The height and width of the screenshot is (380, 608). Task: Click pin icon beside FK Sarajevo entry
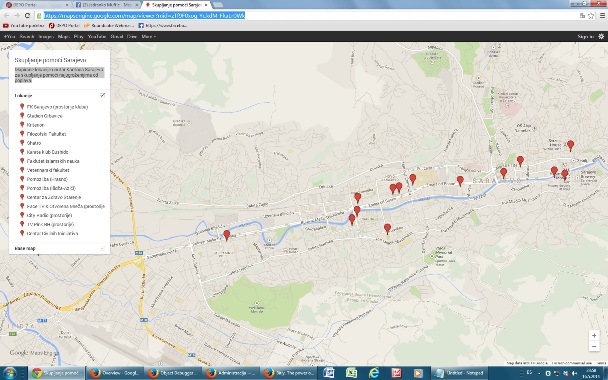[x=22, y=106]
